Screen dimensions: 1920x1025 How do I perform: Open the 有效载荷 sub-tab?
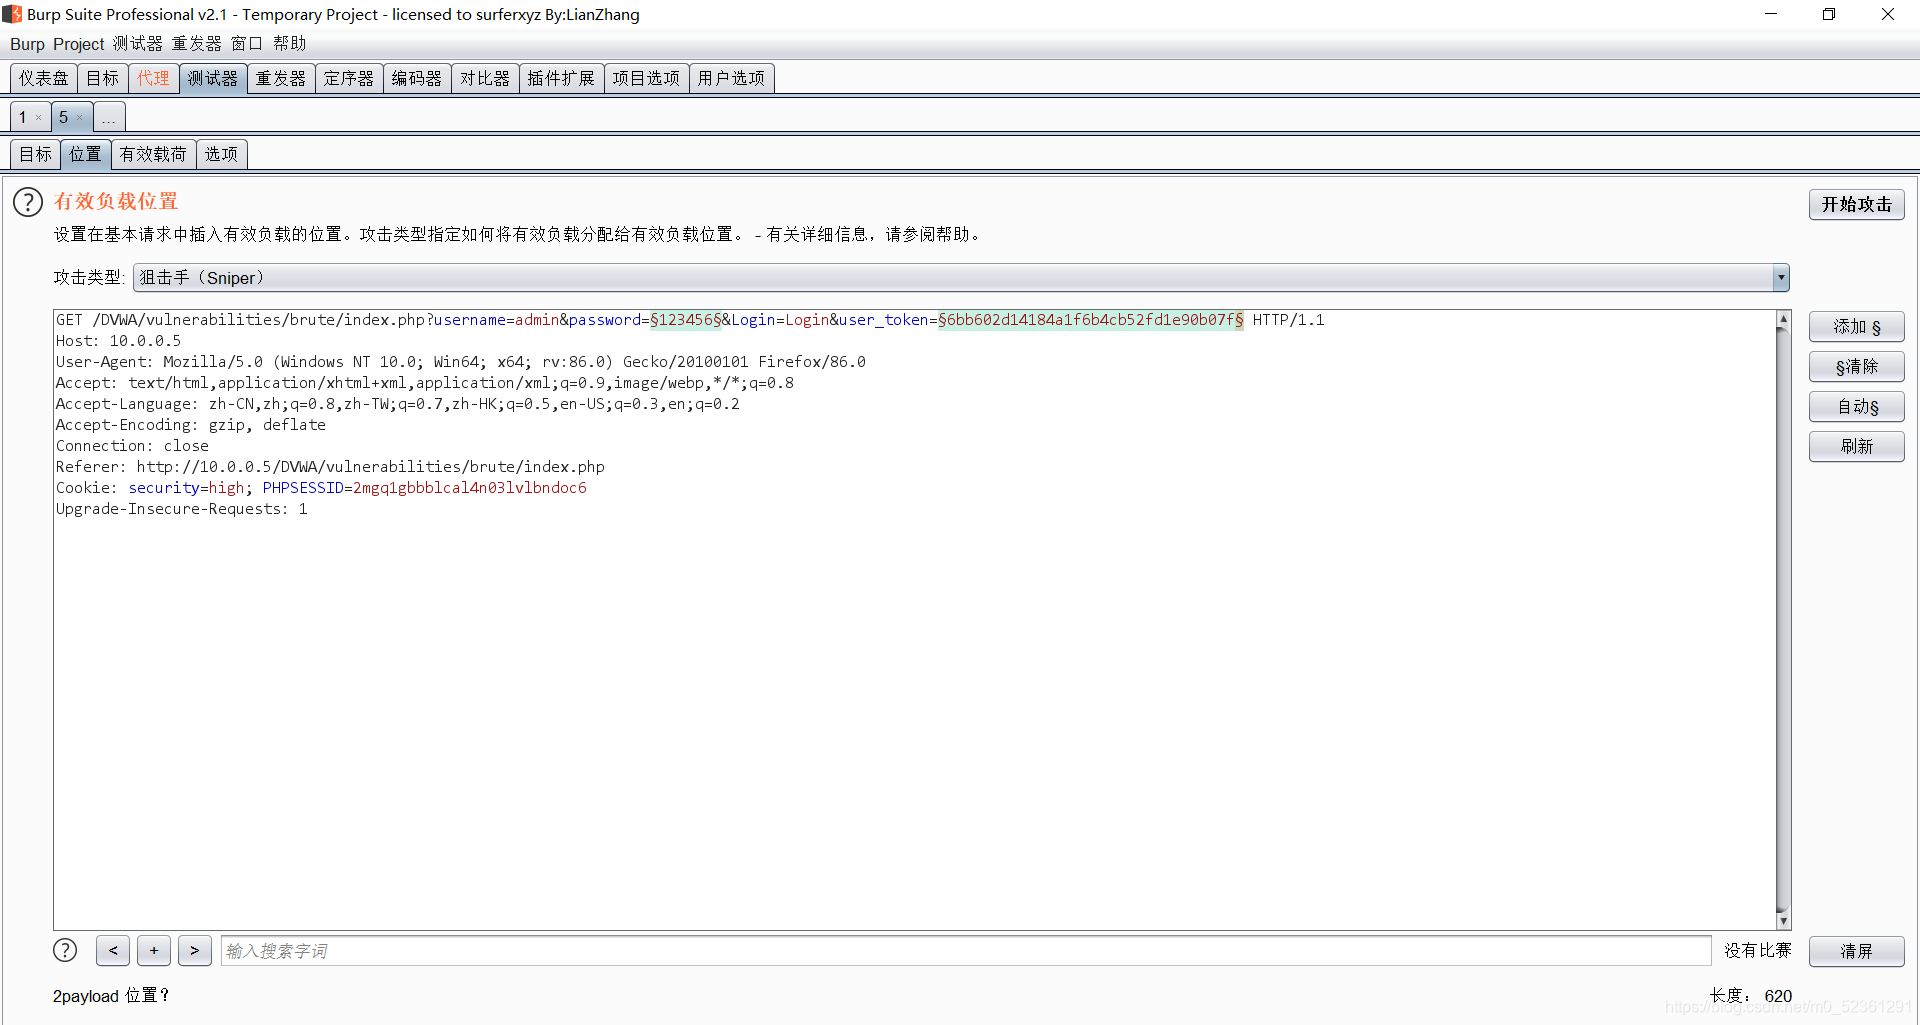(x=153, y=154)
